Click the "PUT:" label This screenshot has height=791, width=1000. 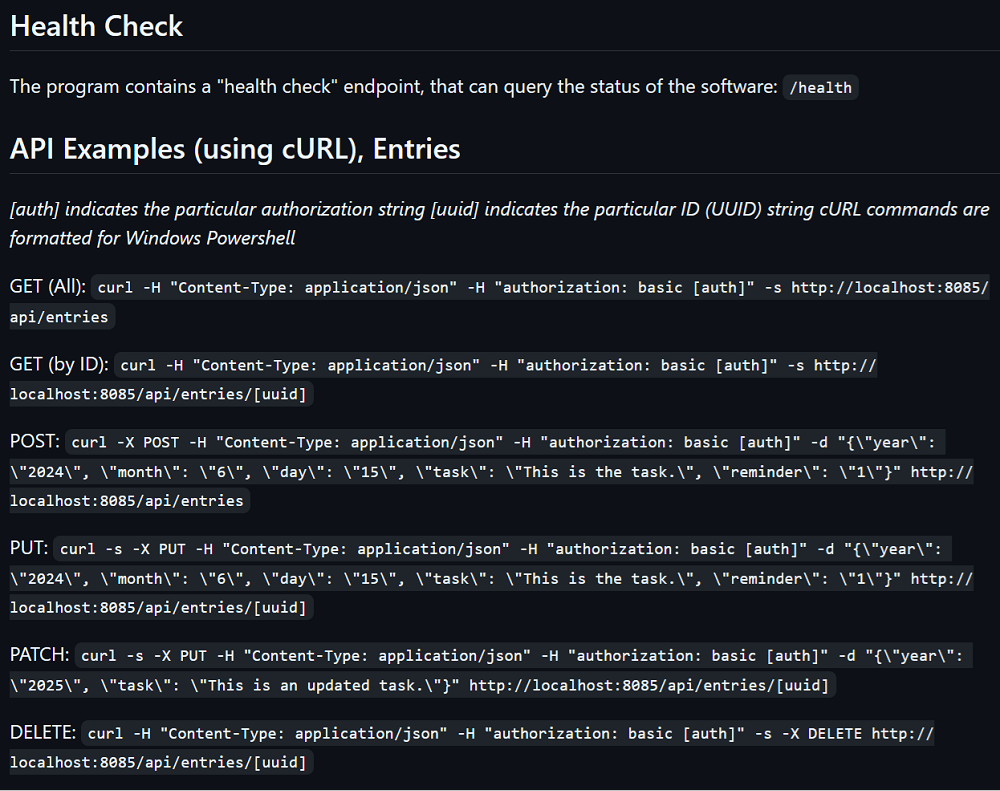click(x=29, y=548)
